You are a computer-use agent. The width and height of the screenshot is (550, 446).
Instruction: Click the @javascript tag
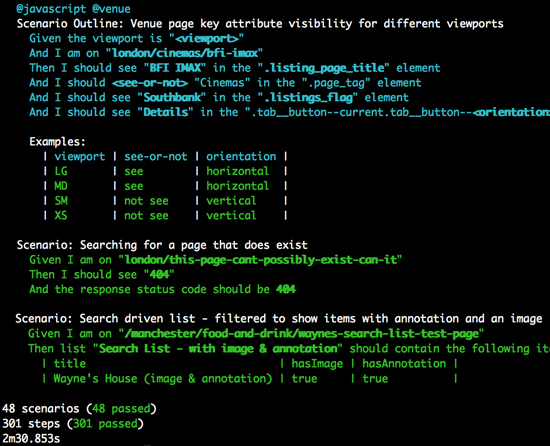coord(51,9)
